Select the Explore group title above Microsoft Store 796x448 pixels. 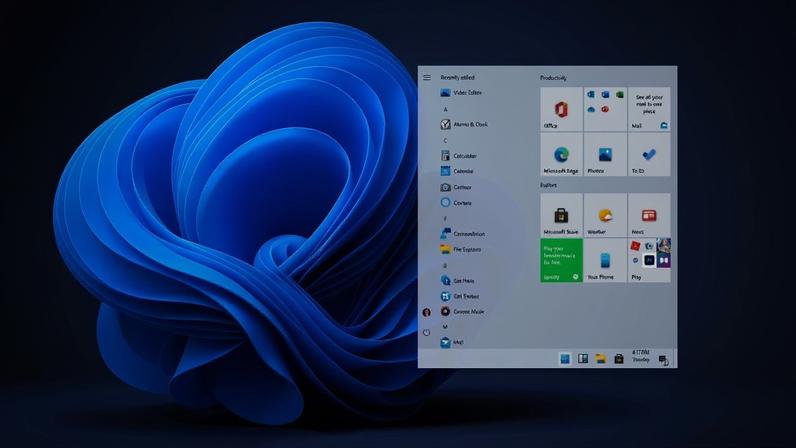[x=548, y=185]
